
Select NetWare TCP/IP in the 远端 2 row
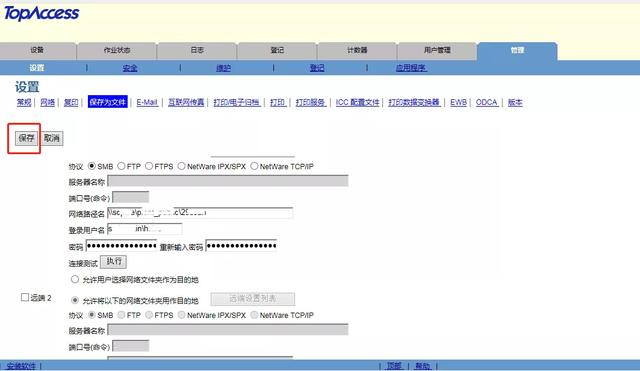coord(254,315)
